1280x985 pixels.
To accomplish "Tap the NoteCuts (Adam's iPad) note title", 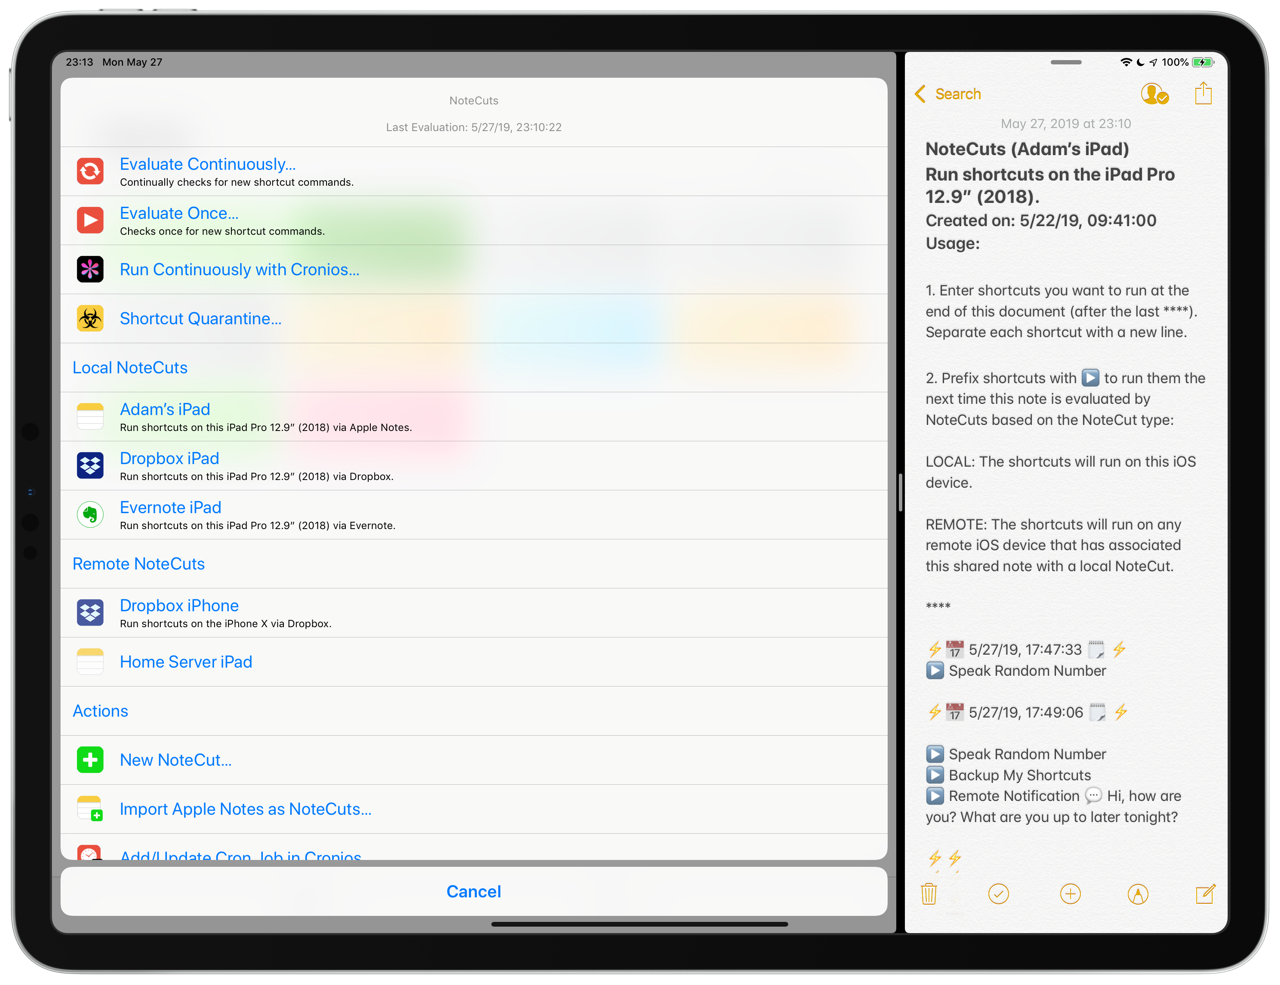I will coord(1027,149).
